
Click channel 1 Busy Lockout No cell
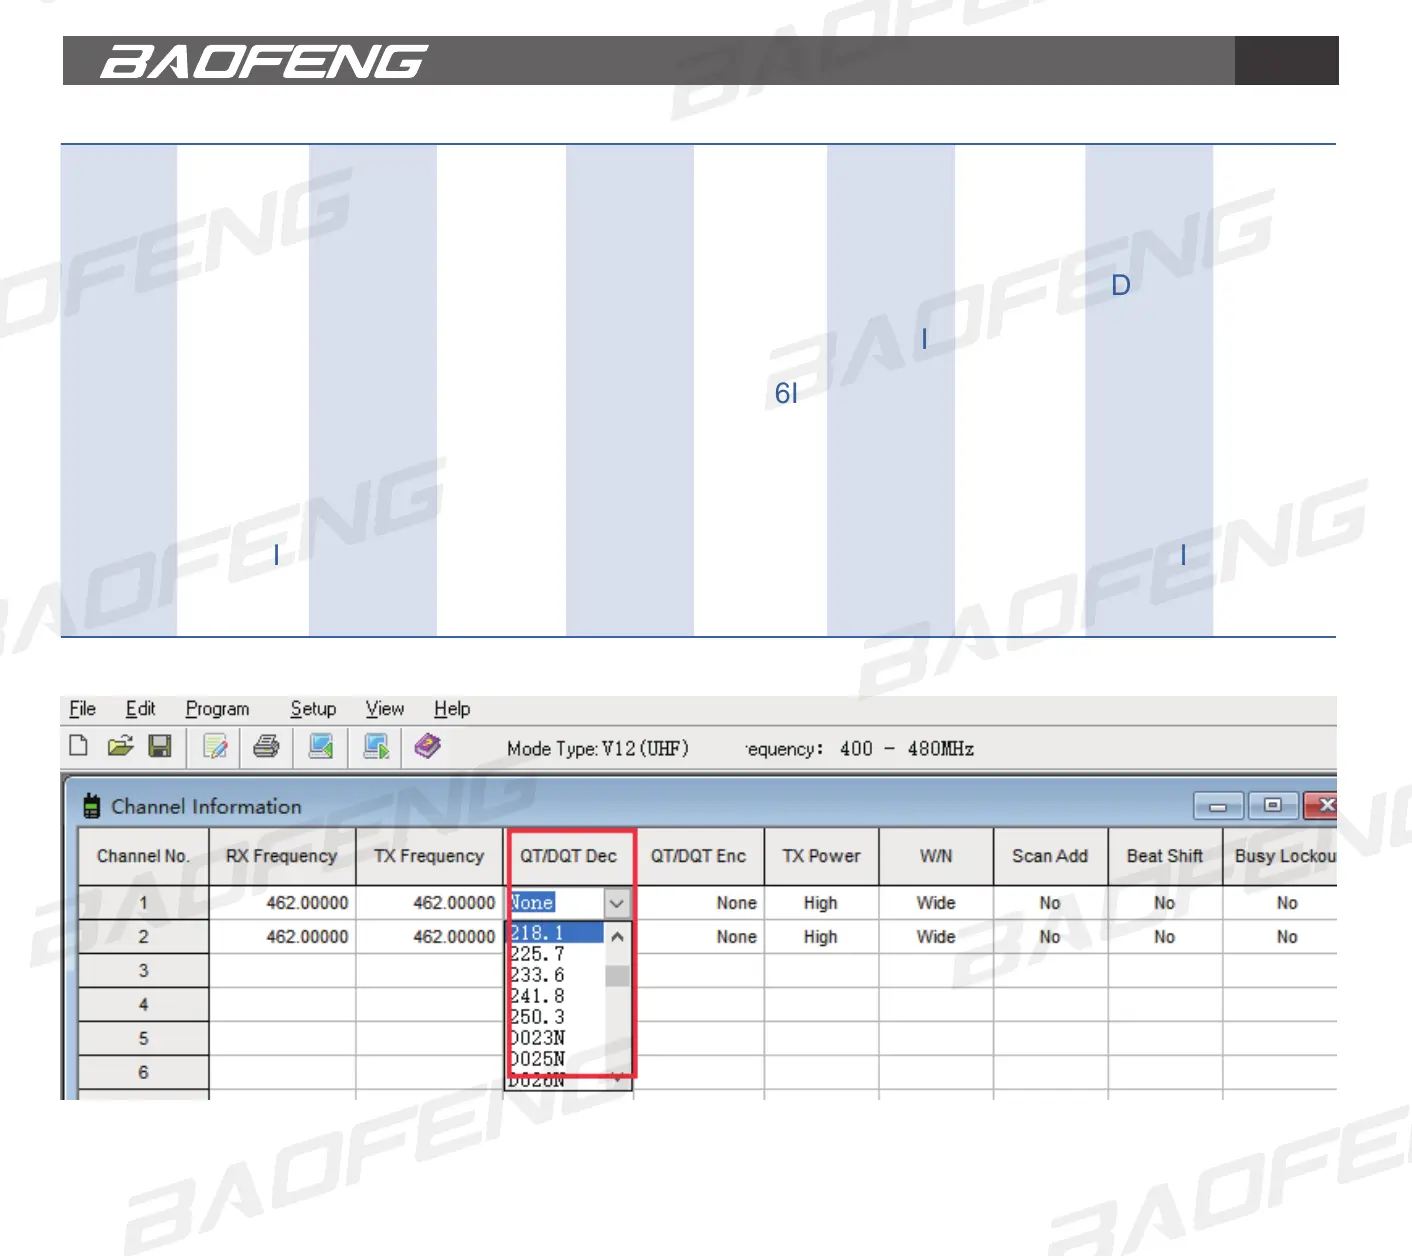[1280, 903]
